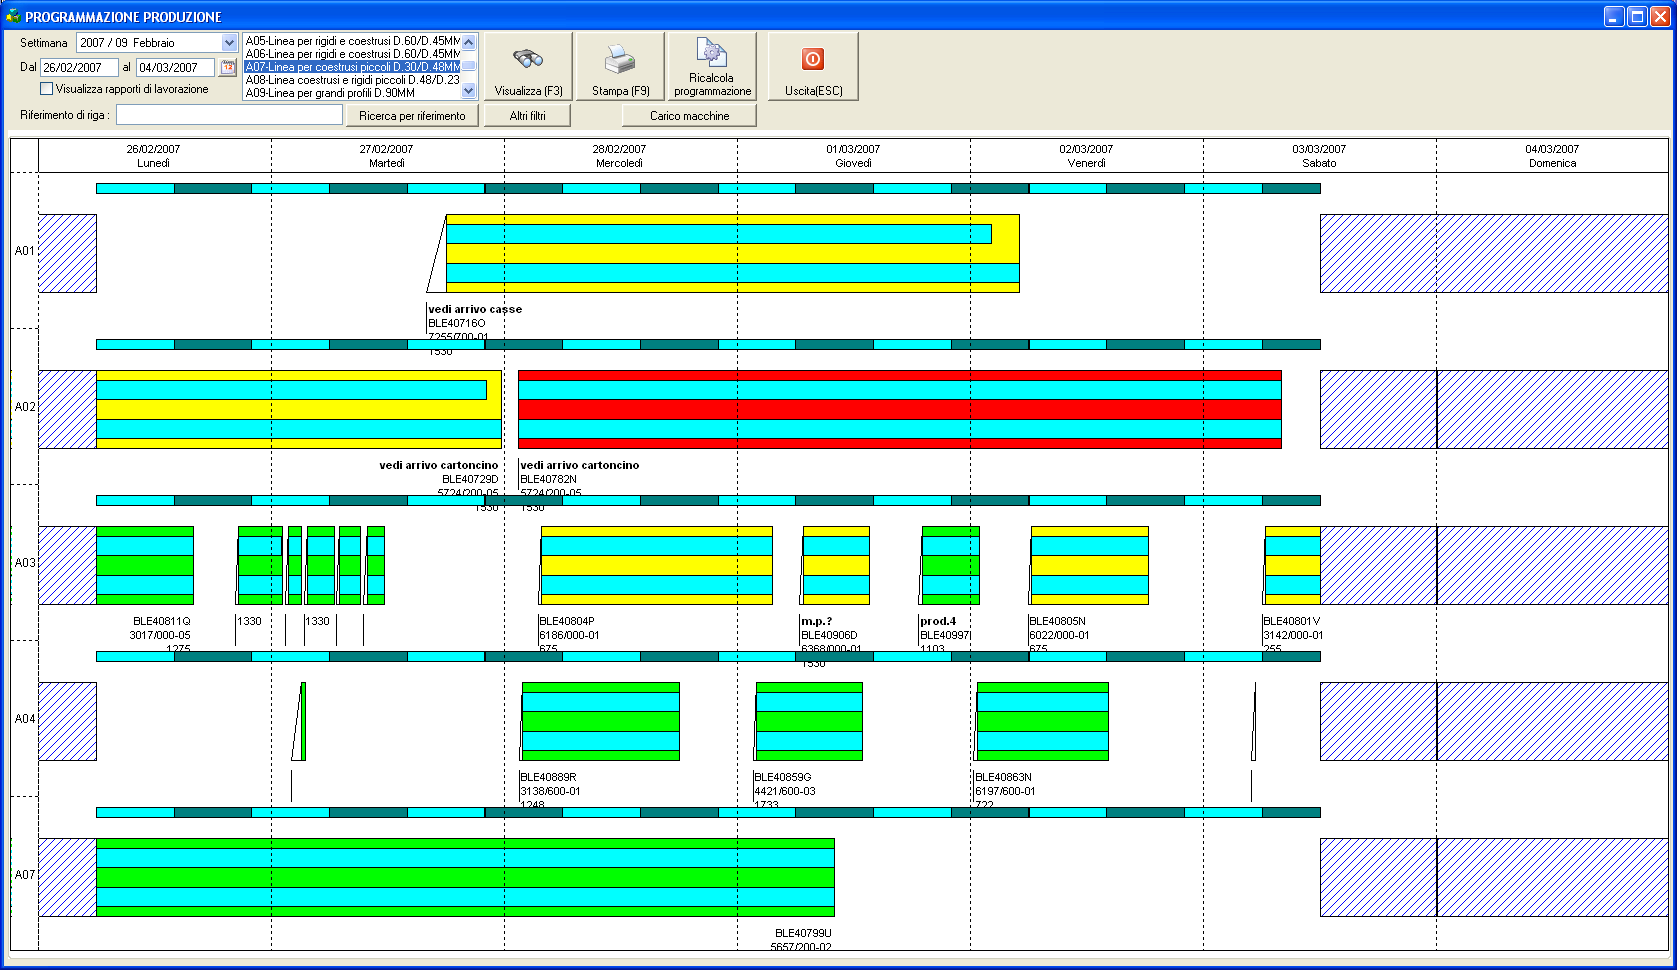Maximize the Programmazione Produzione window
Image resolution: width=1677 pixels, height=970 pixels.
1637,16
